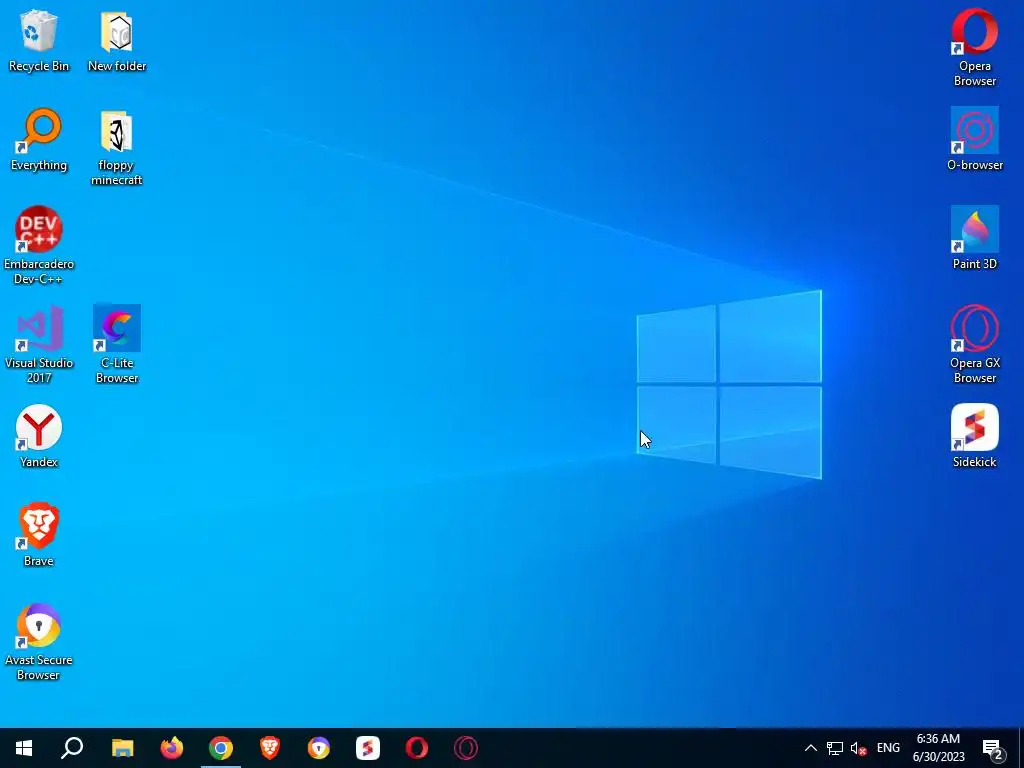This screenshot has width=1024, height=768.
Task: Select the Brave desktop shortcut
Action: pos(39,535)
